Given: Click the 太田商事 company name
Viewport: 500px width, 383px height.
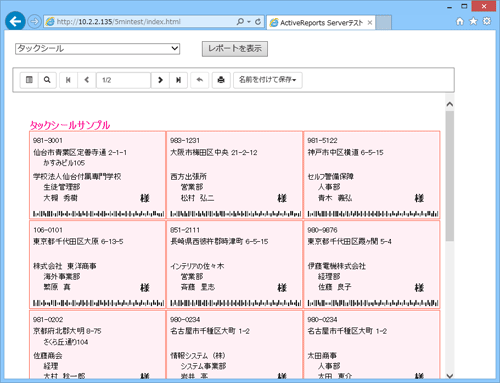Looking at the screenshot, I should (322, 356).
